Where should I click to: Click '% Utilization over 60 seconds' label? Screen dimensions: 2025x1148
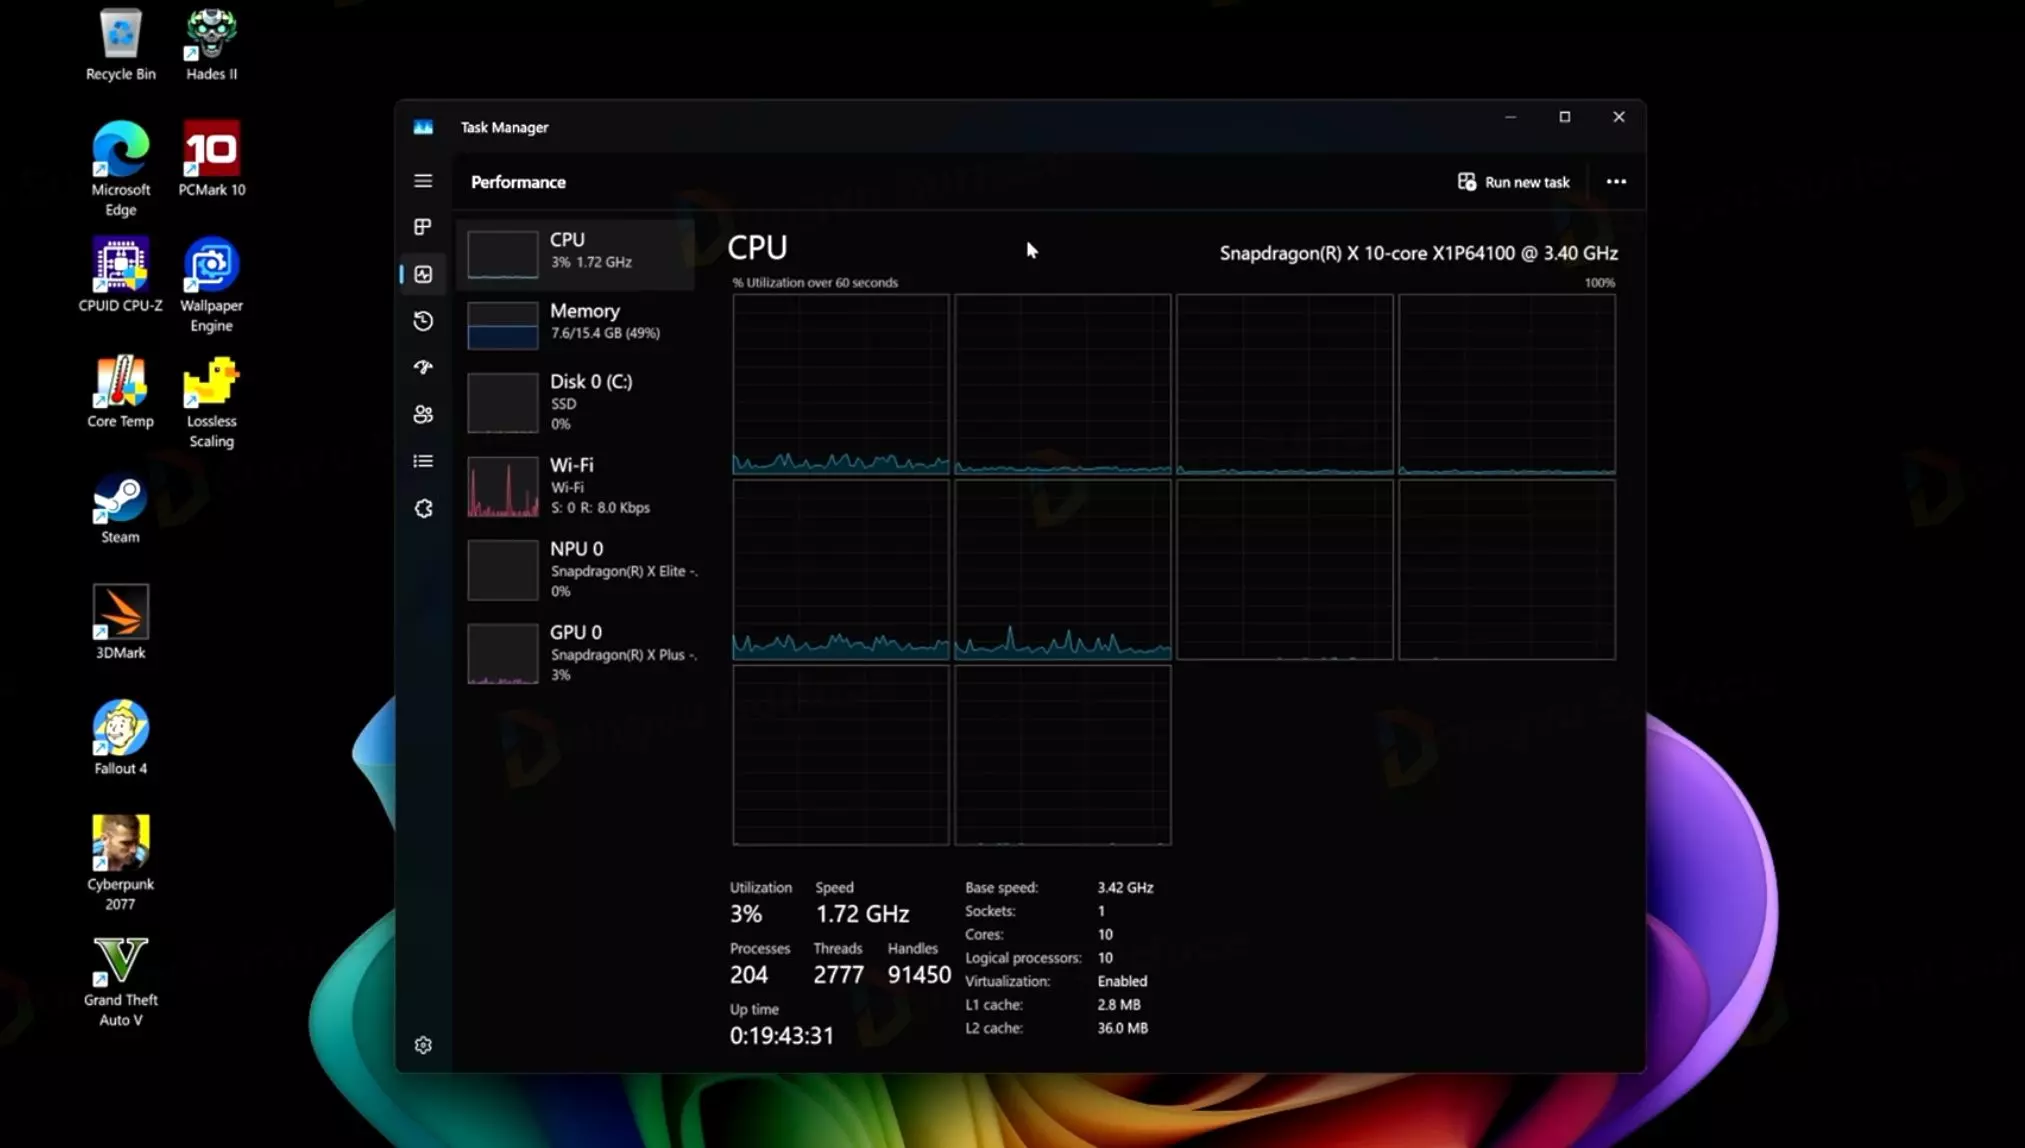(815, 283)
